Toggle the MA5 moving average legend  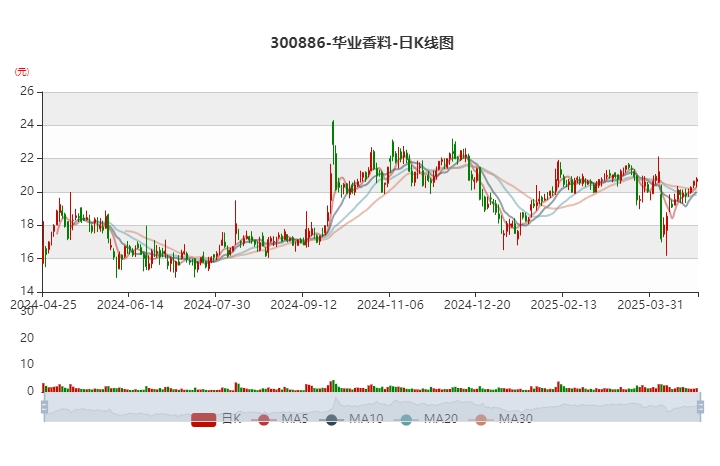(x=280, y=419)
